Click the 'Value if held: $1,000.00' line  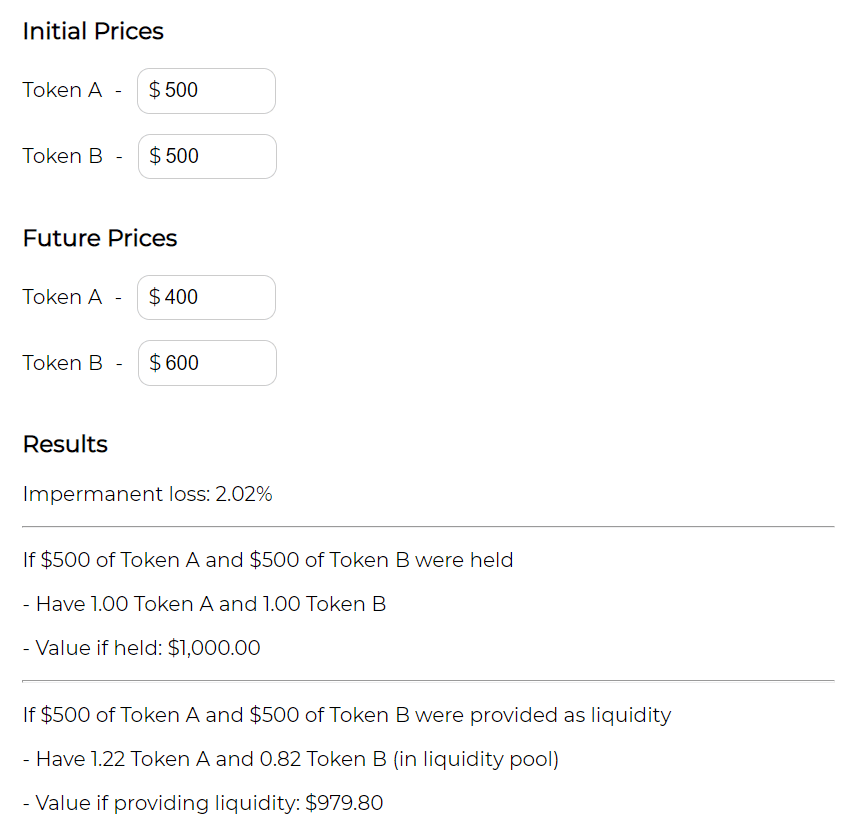click(141, 648)
